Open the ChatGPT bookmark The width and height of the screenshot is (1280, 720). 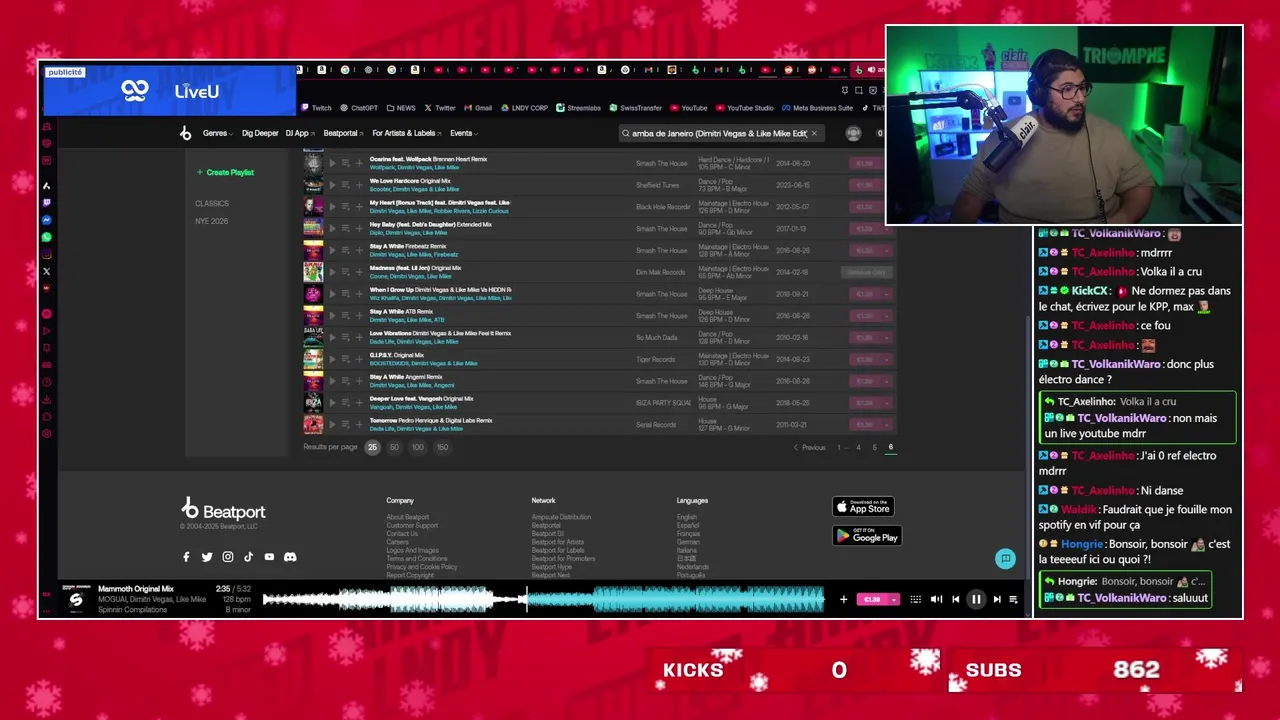[x=359, y=108]
